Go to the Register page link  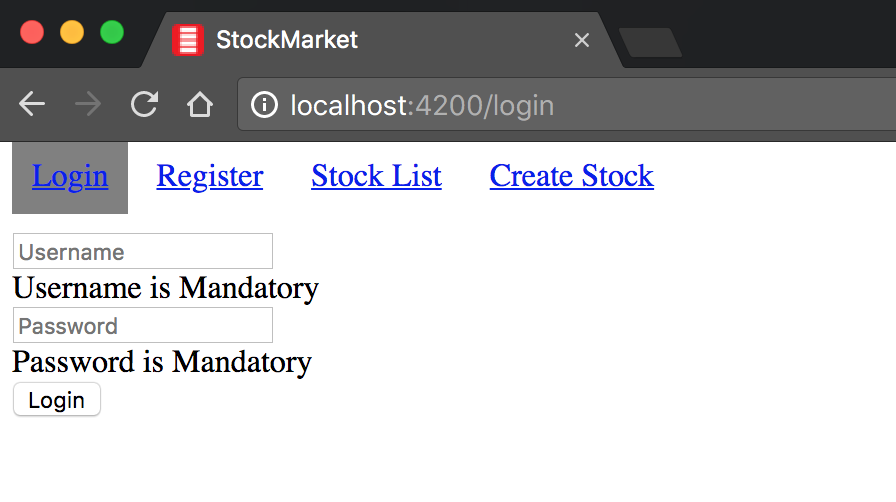click(210, 176)
